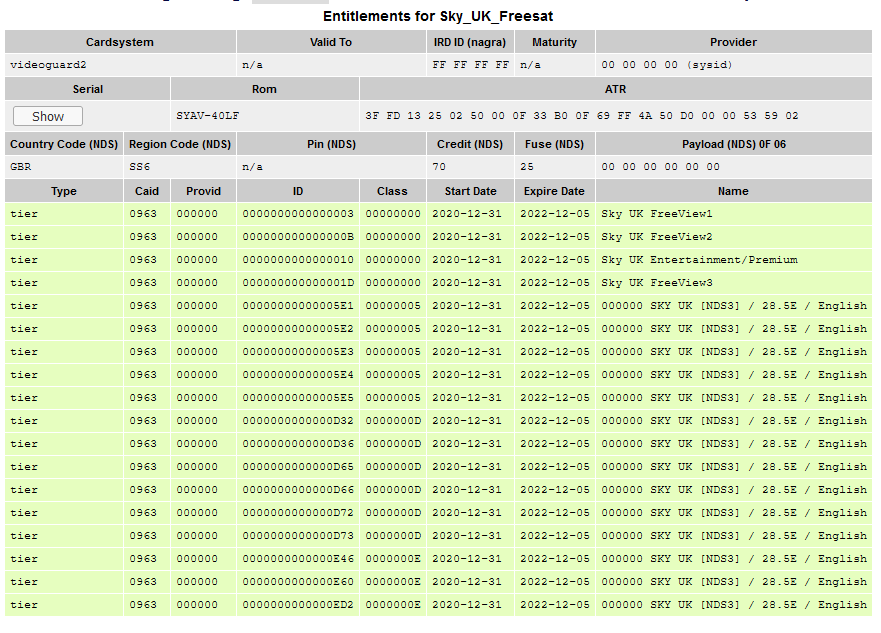This screenshot has width=881, height=633.
Task: Click the IRD ID (nagra) header
Action: 470,42
